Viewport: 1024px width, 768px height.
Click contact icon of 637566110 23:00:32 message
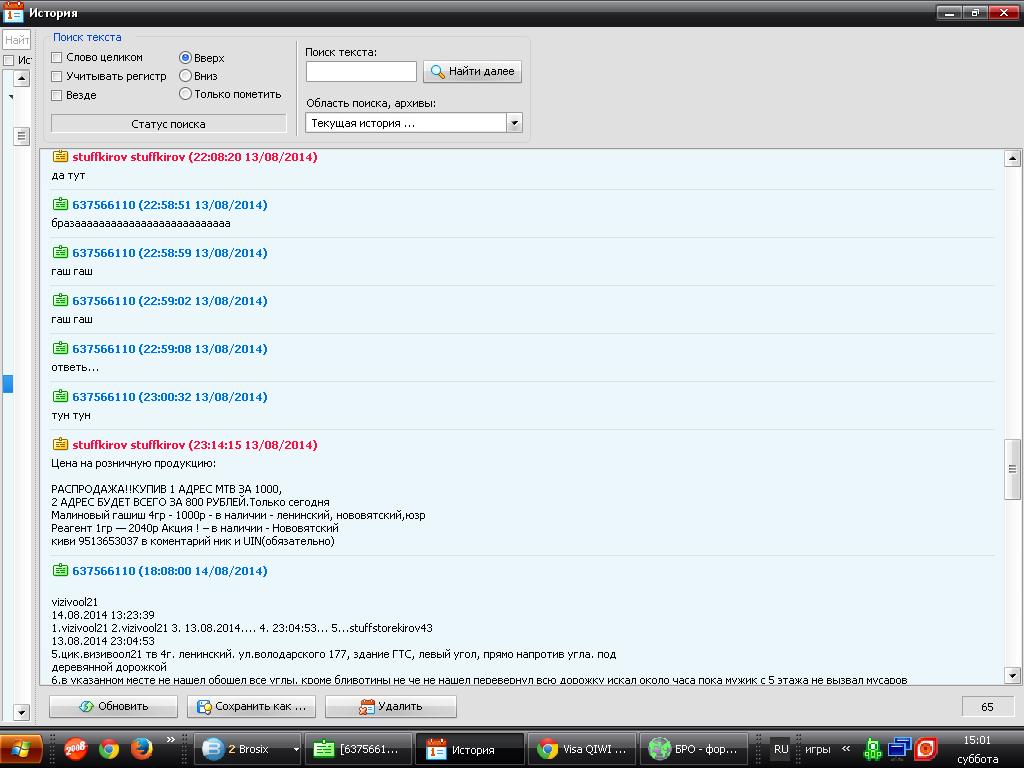(x=60, y=396)
